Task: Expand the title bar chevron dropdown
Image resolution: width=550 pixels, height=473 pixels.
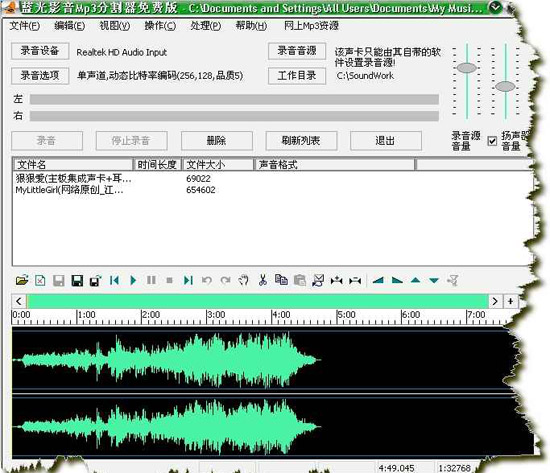Action: point(495,7)
